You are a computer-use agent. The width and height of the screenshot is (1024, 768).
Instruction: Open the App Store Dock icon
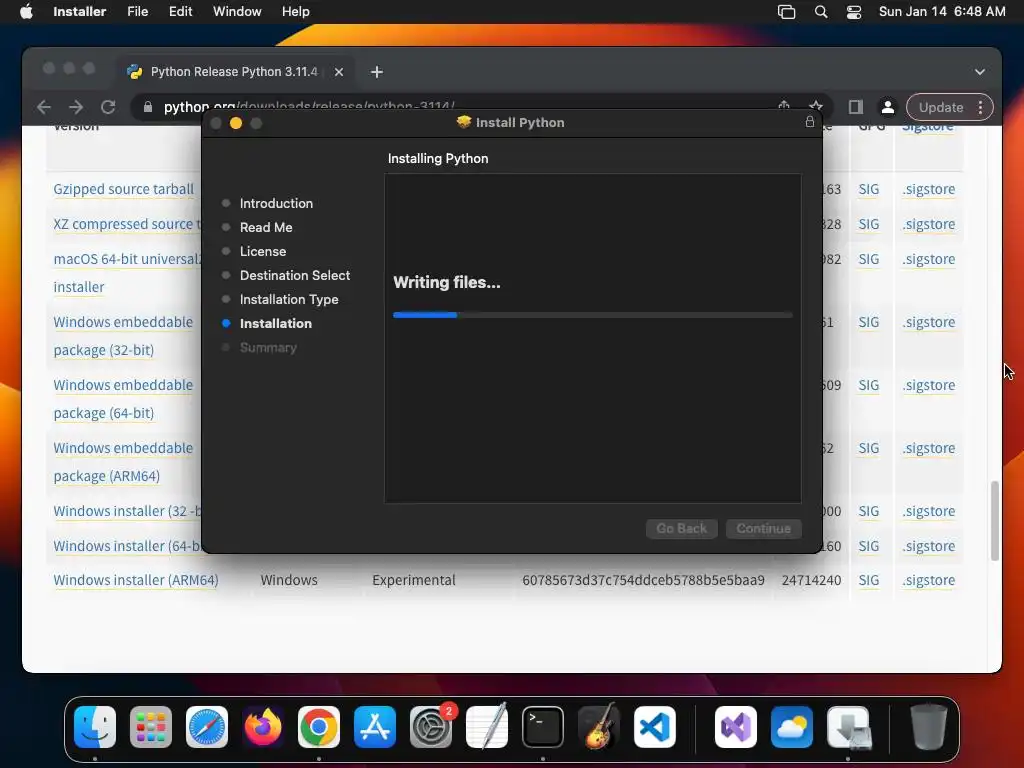tap(375, 727)
